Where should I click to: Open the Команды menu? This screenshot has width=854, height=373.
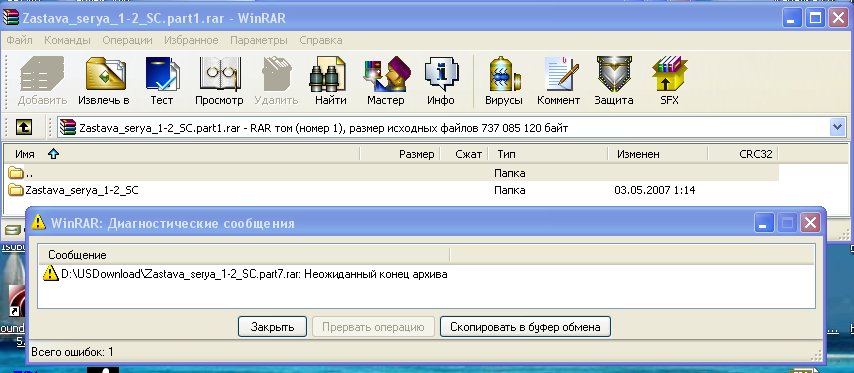68,40
